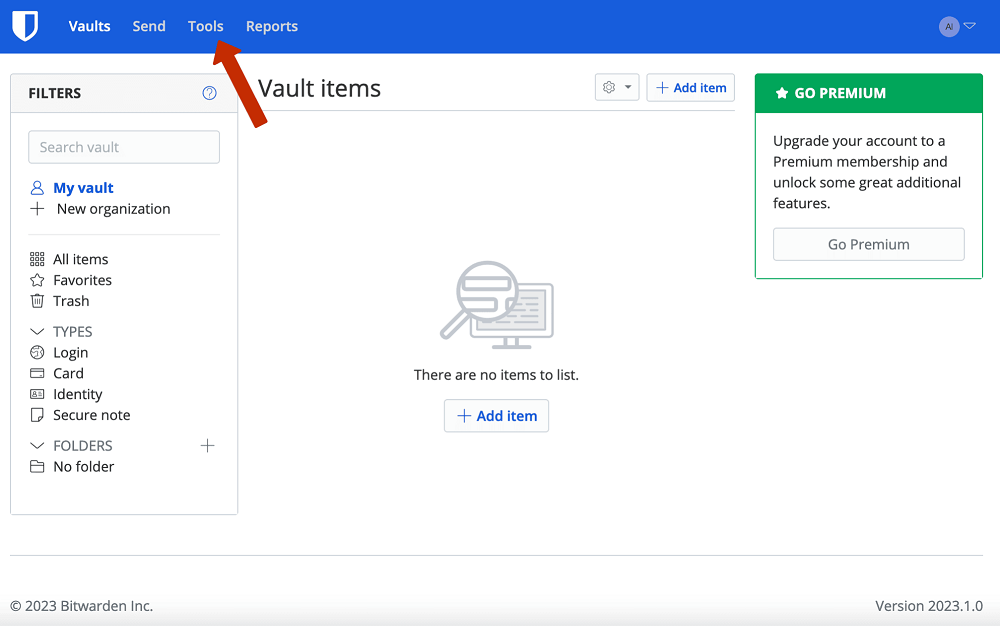Click the Favorites star icon

coord(37,280)
